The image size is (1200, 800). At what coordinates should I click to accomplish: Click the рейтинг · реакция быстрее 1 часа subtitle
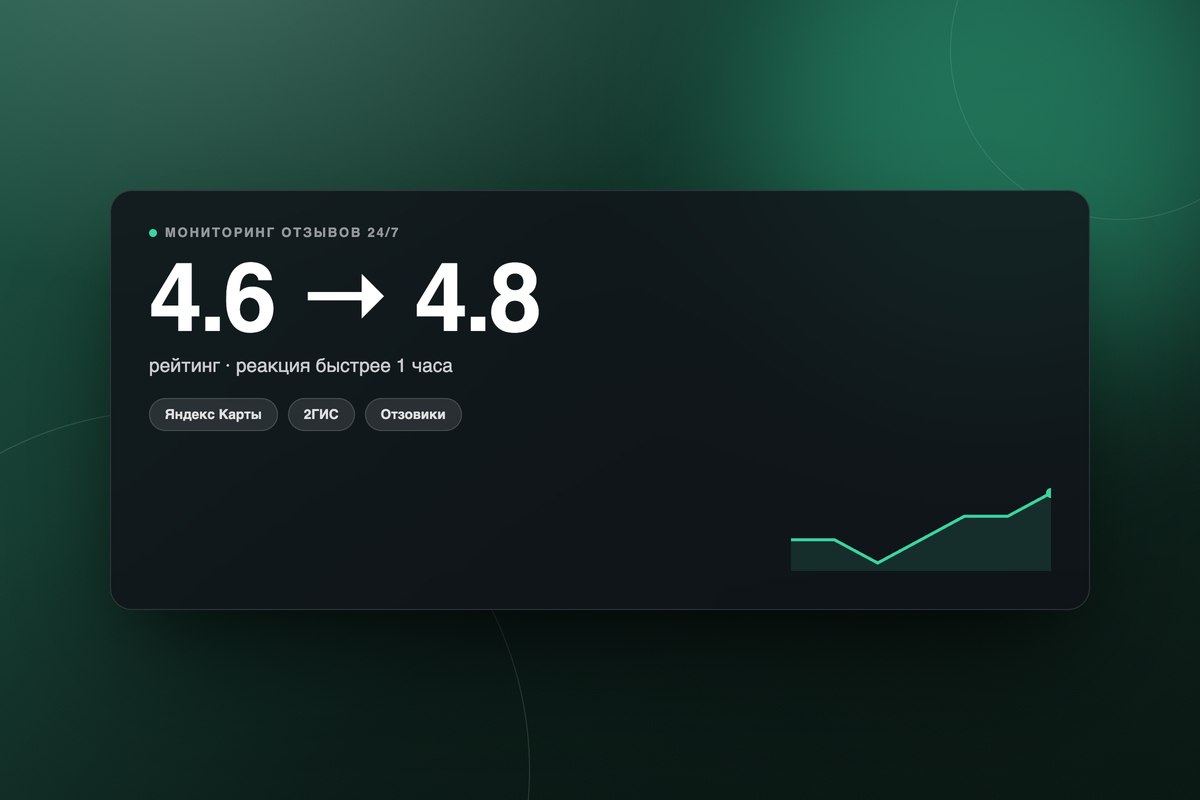(x=301, y=366)
